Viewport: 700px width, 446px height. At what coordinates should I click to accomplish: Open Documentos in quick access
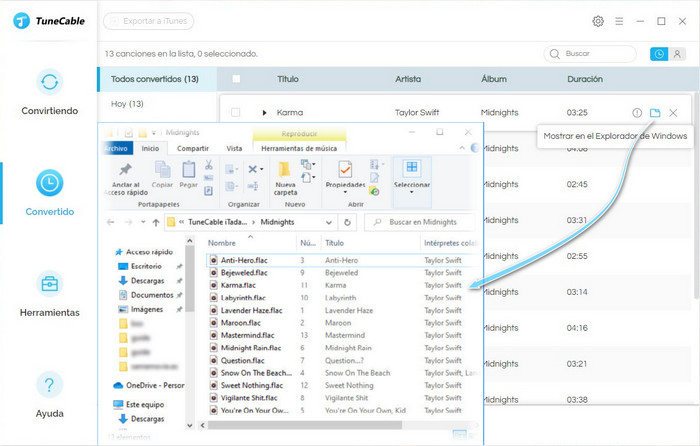[x=152, y=295]
